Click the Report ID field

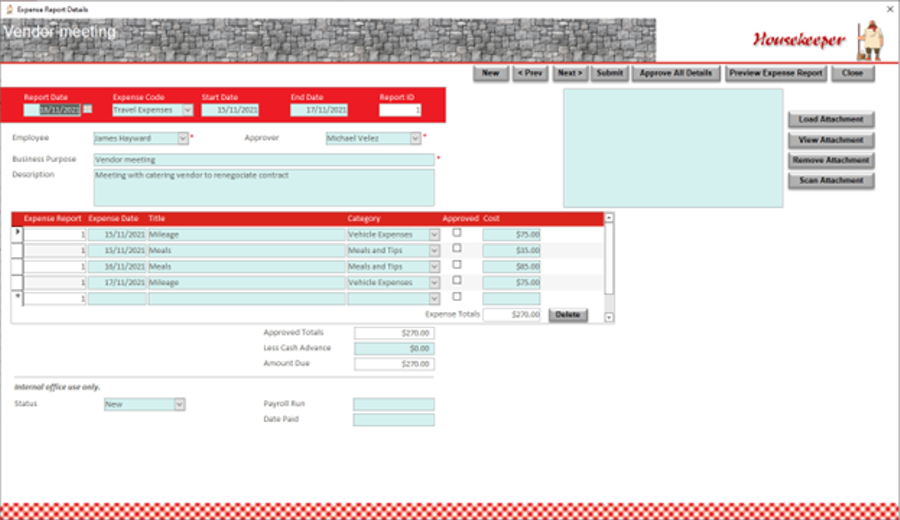pos(400,110)
